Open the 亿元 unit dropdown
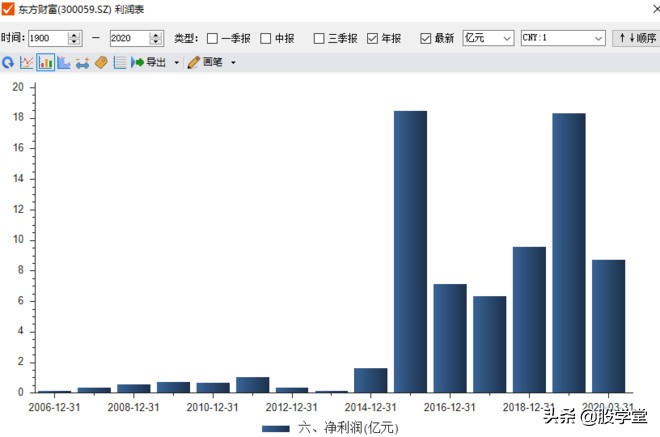The image size is (660, 437). click(488, 38)
